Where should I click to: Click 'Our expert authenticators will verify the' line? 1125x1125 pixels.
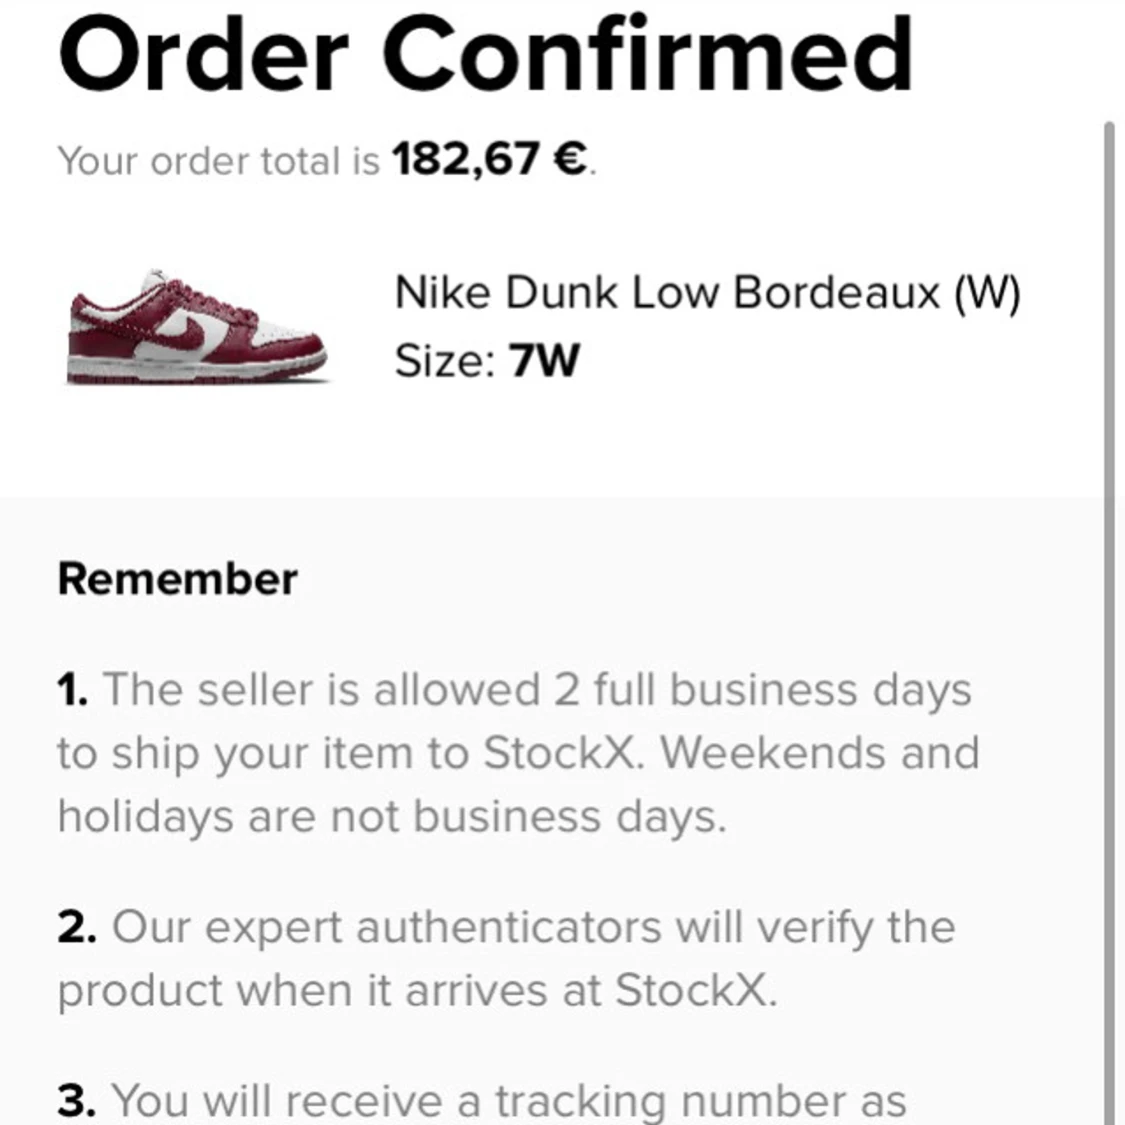coord(534,927)
